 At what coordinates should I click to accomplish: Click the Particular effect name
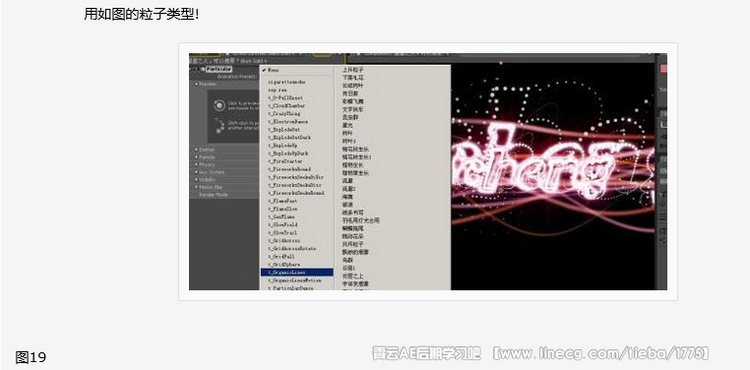(x=219, y=70)
